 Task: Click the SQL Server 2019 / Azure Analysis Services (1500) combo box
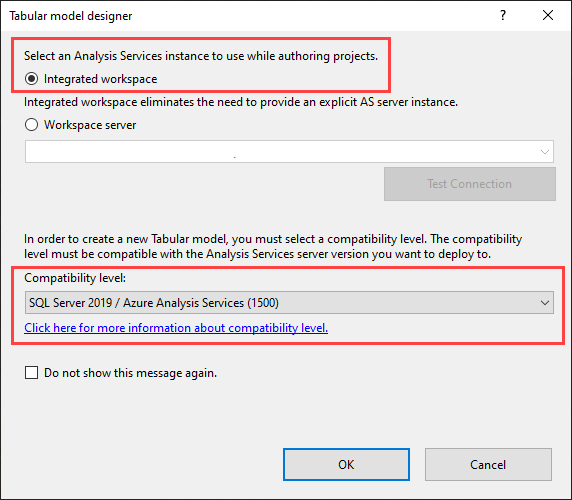289,303
